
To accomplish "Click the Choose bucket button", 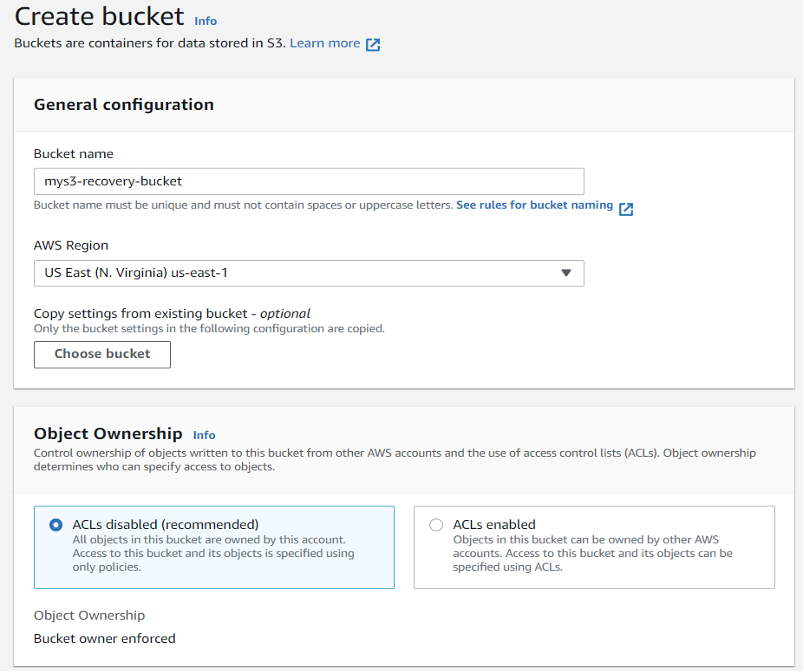I will point(102,354).
